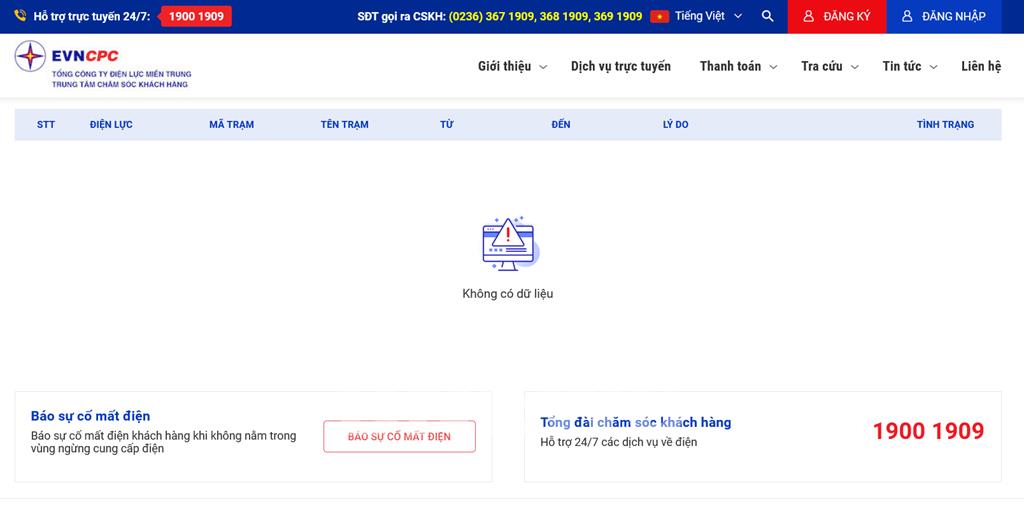The image size is (1024, 509).
Task: Open the Tiếng Việt language dropdown
Action: (x=709, y=16)
